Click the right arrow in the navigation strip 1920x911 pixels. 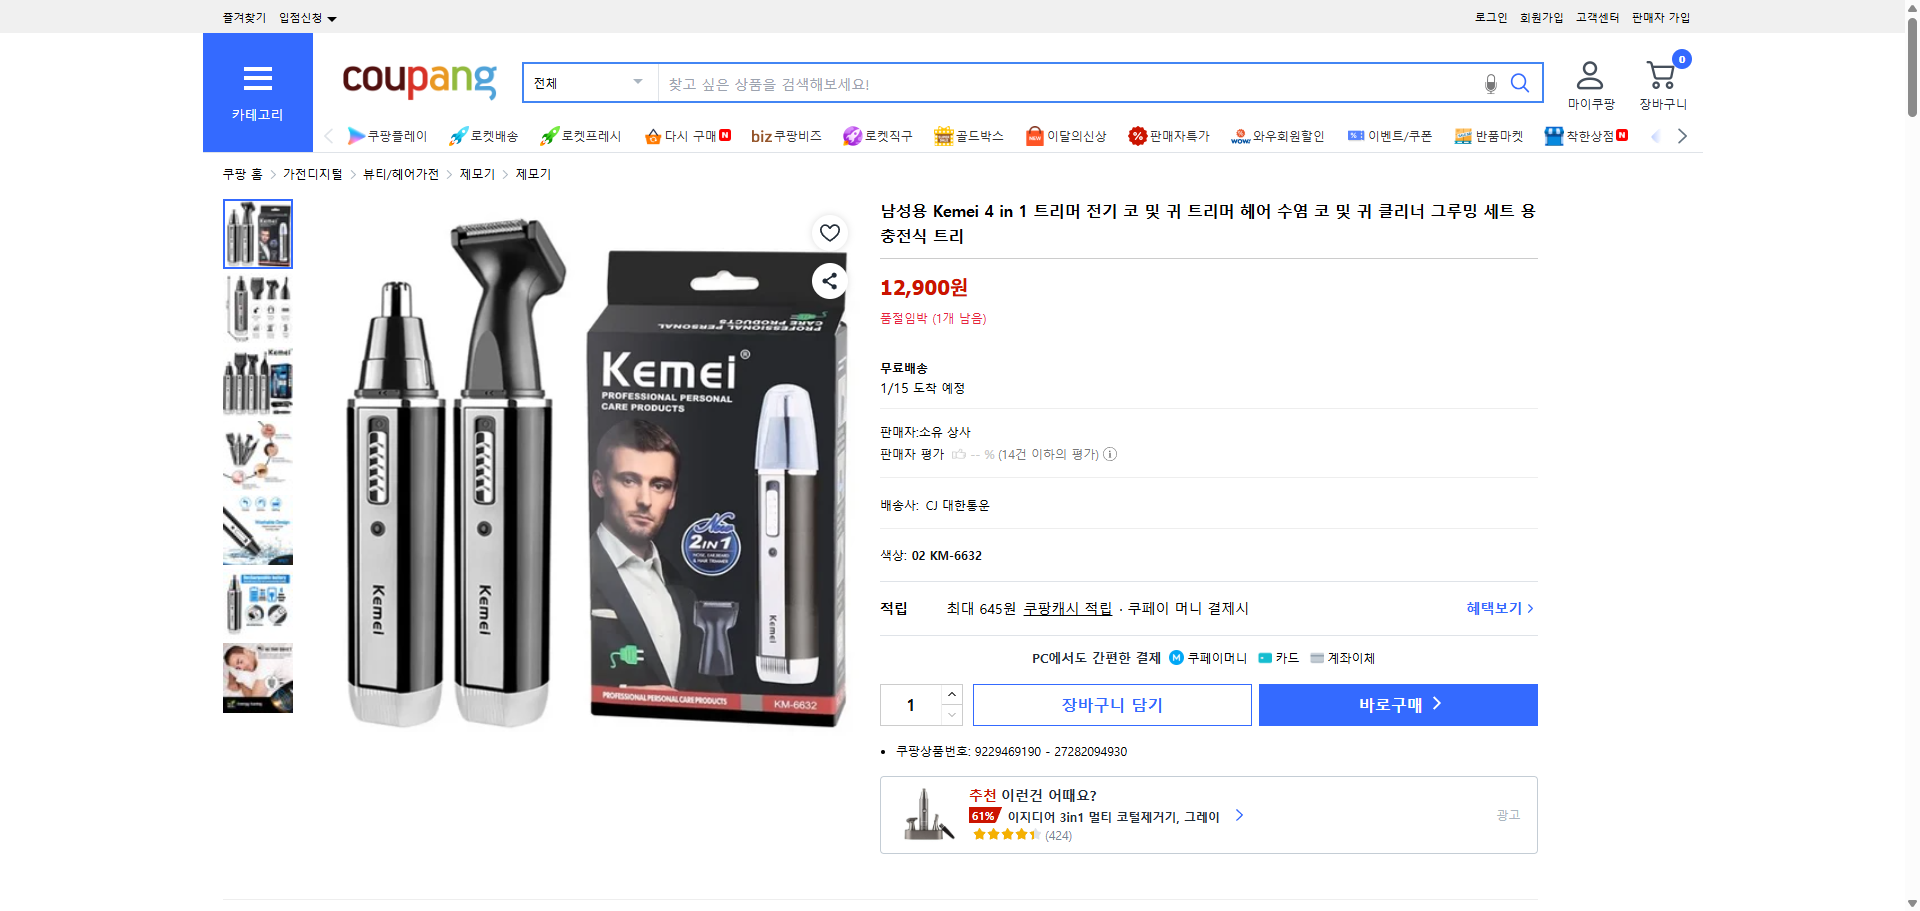[1683, 136]
